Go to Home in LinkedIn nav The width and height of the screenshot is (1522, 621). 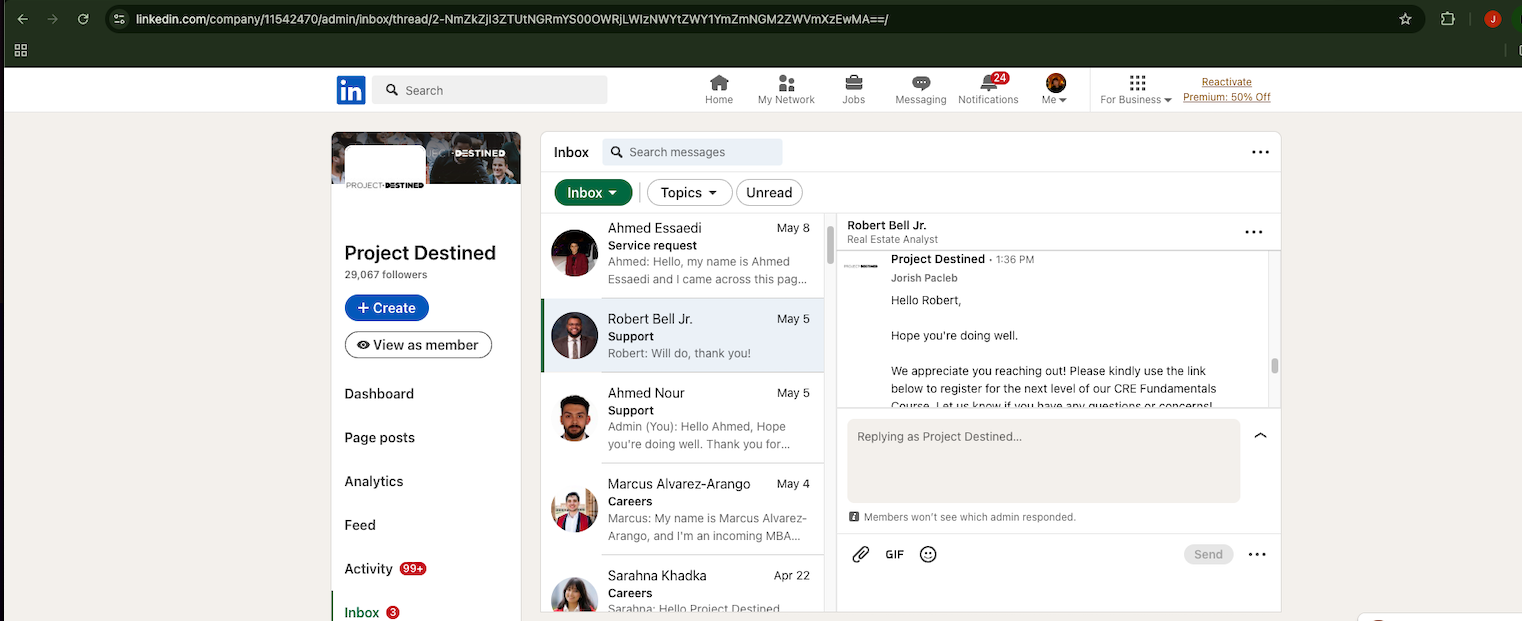click(719, 90)
